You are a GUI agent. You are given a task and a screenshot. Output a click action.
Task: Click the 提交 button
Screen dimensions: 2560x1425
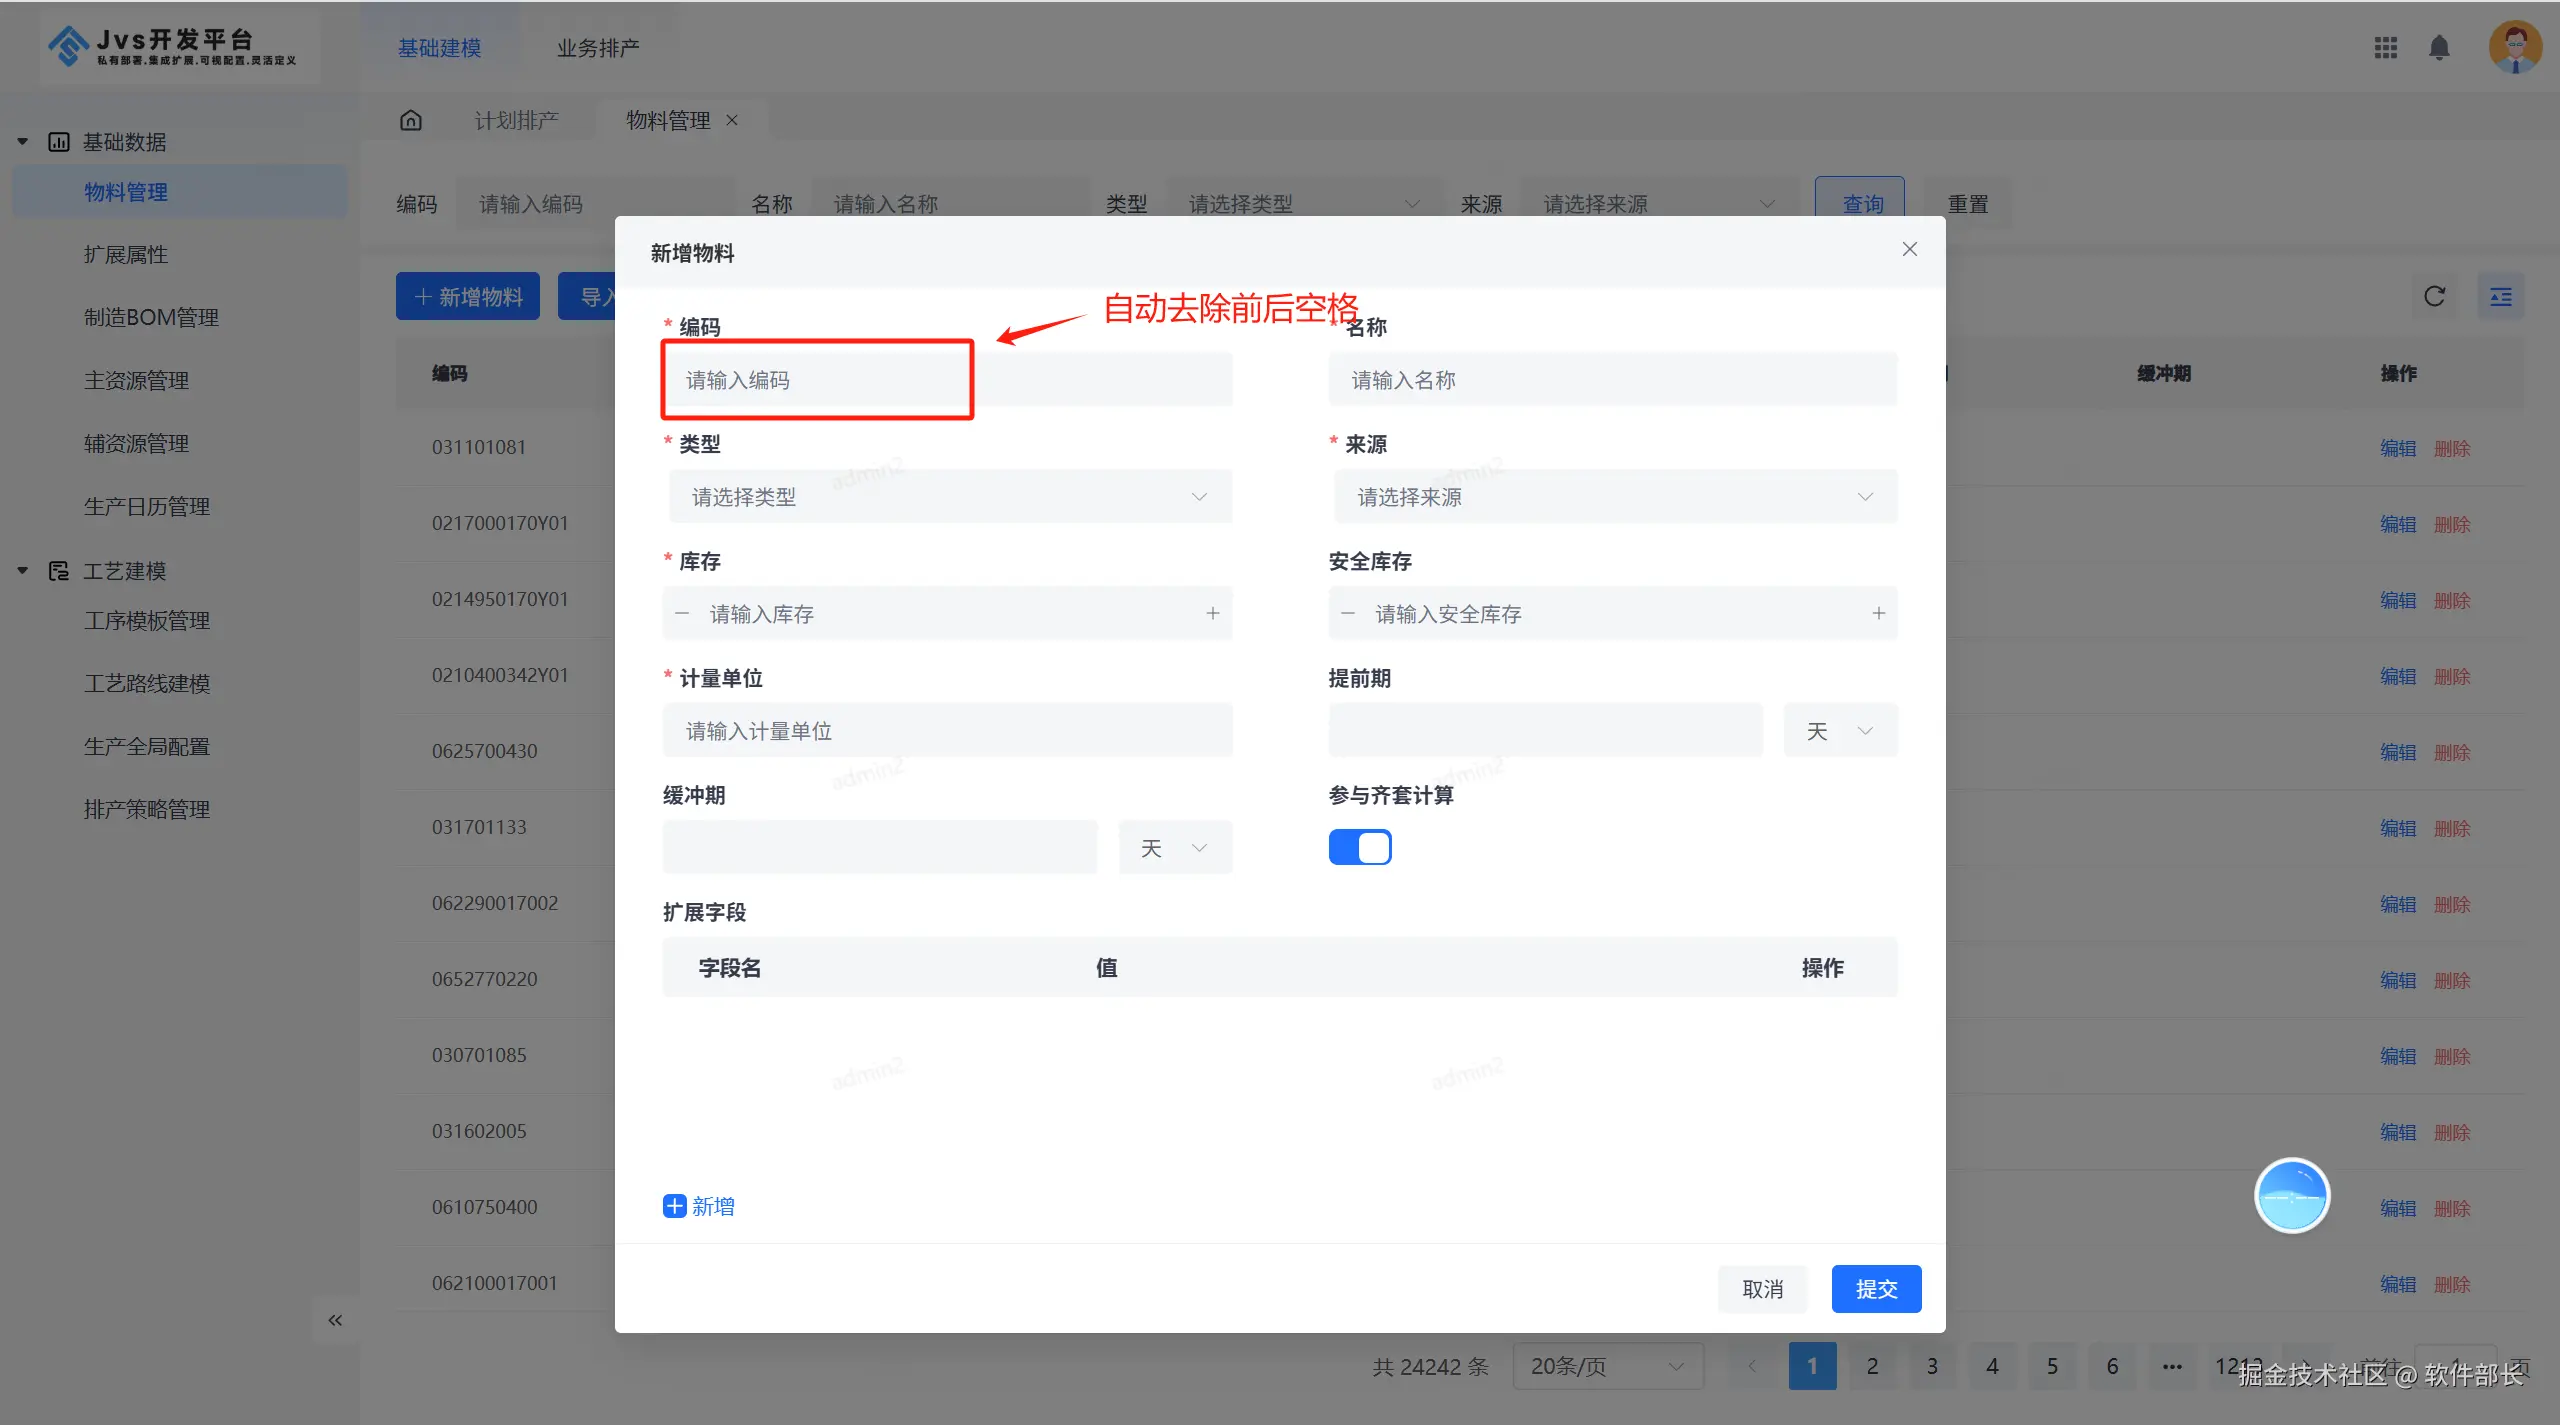pyautogui.click(x=1875, y=1289)
